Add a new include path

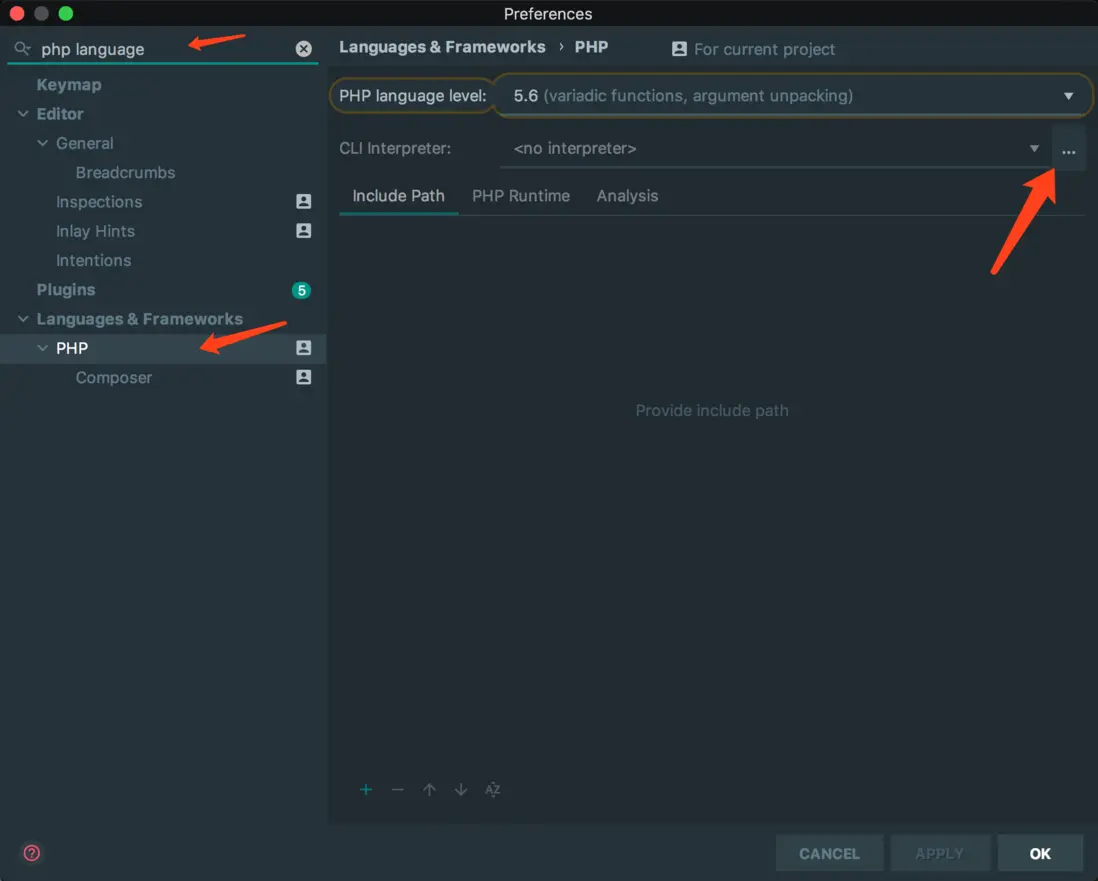pos(366,790)
